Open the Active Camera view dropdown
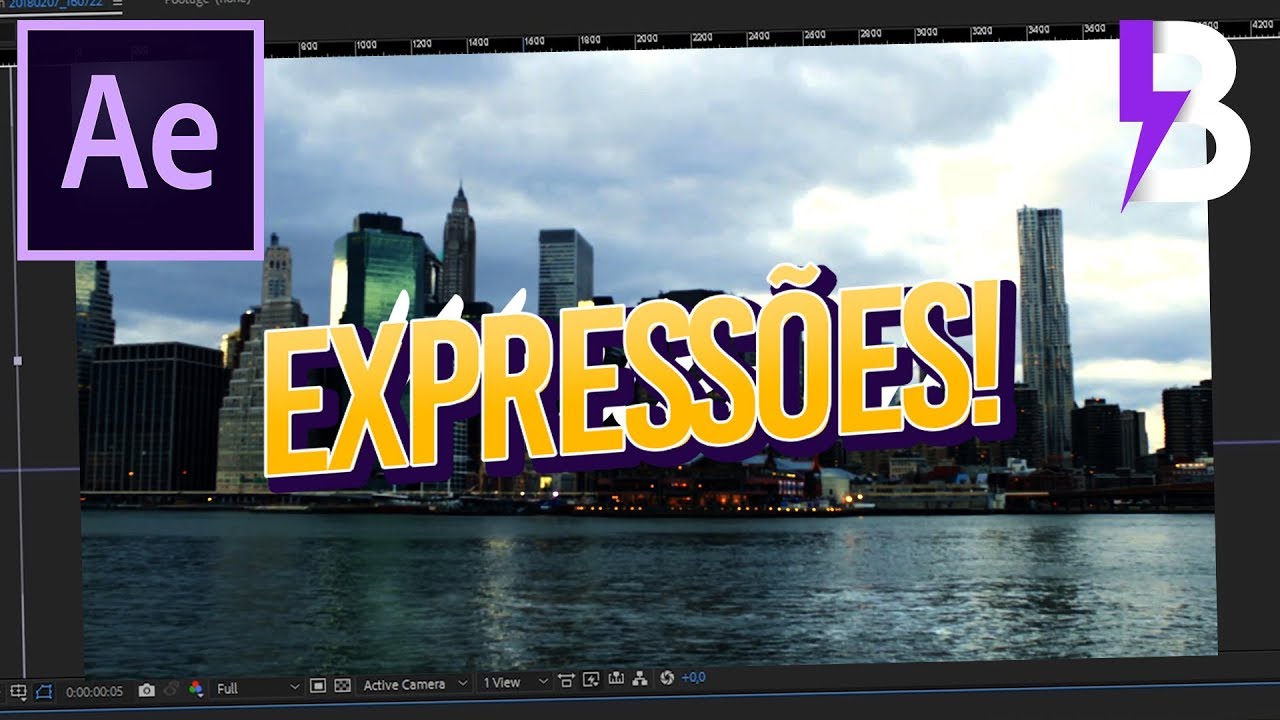The height and width of the screenshot is (720, 1280). coord(414,684)
